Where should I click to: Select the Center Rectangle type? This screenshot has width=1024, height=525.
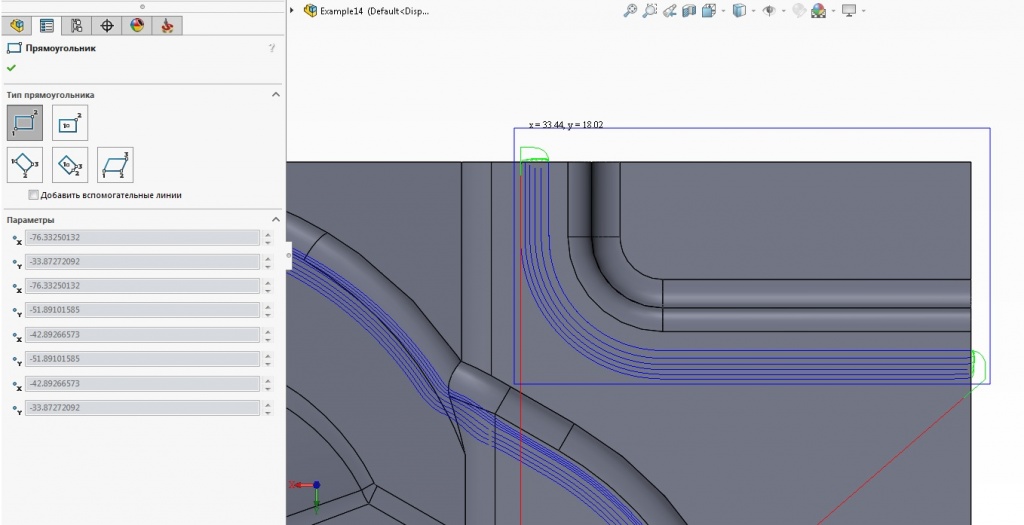click(70, 123)
